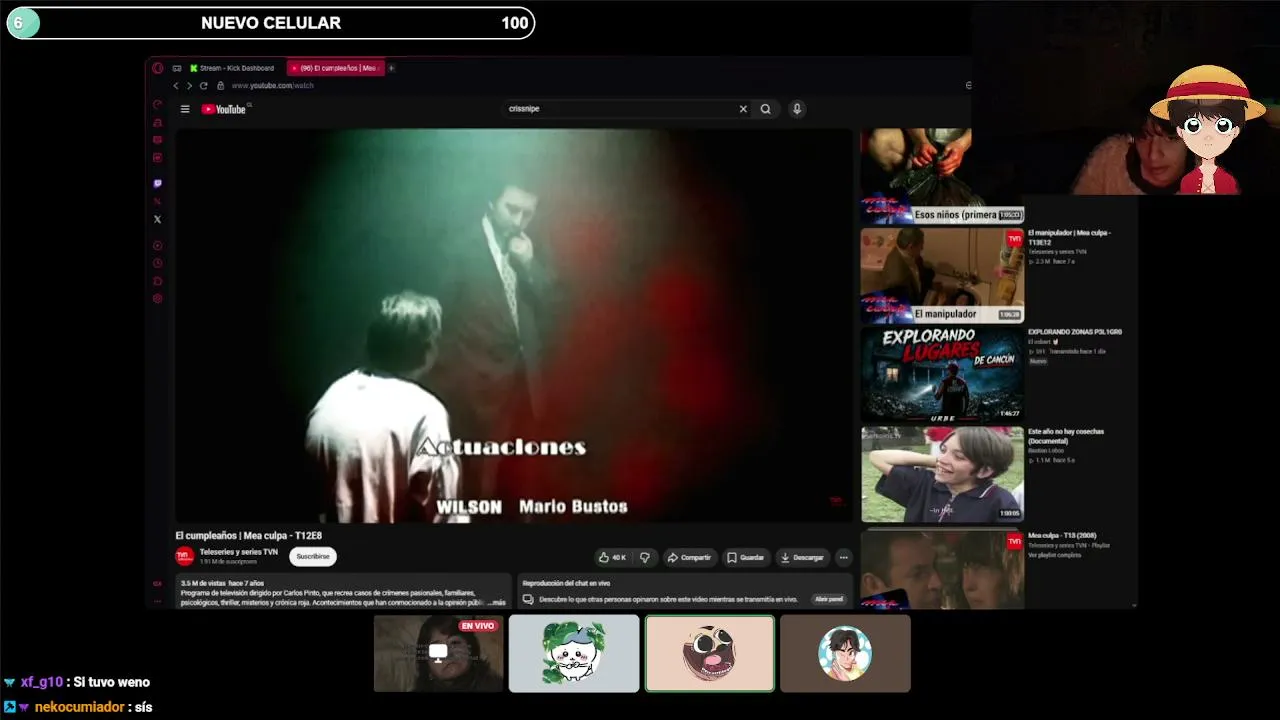Screen dimensions: 1280x720
Task: Open more actions three-dot menu
Action: pos(844,557)
